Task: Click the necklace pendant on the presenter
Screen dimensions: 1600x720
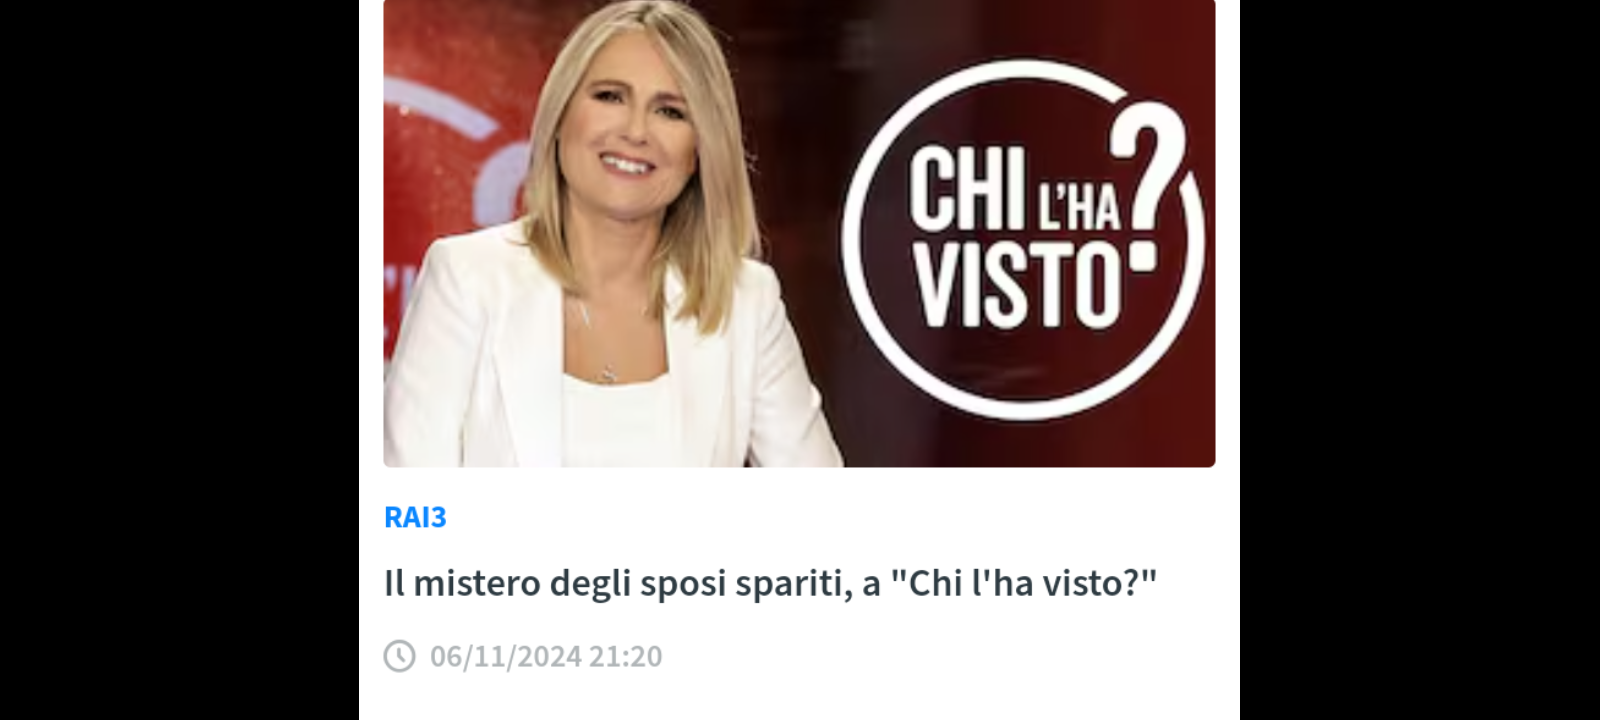Action: coord(607,373)
